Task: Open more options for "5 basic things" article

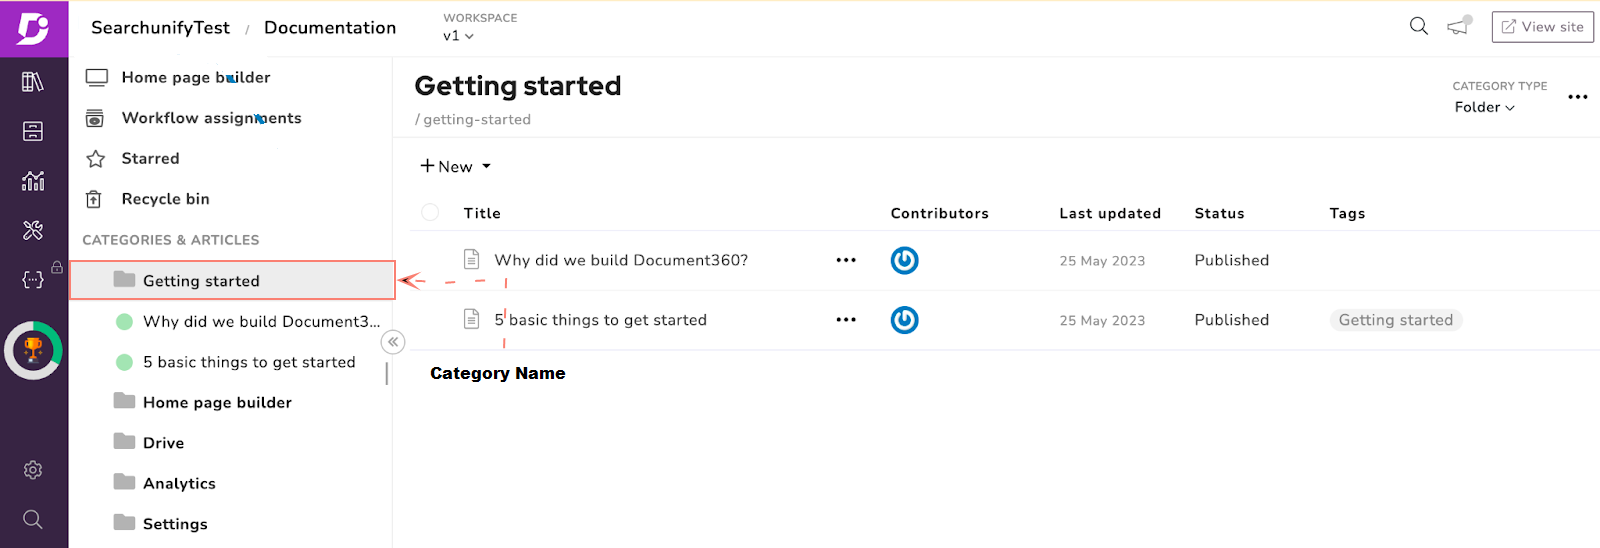Action: click(x=846, y=320)
